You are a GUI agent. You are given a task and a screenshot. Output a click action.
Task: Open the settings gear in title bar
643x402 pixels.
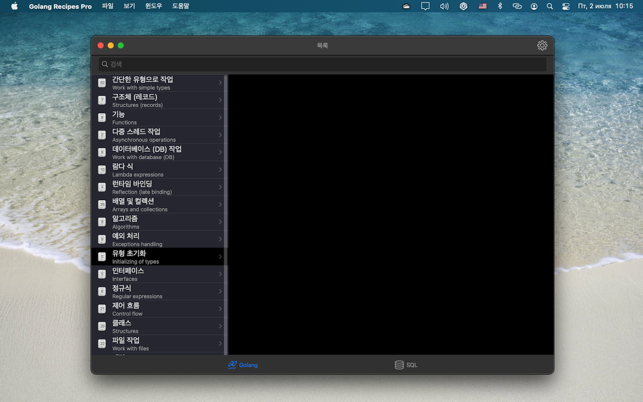pos(542,45)
